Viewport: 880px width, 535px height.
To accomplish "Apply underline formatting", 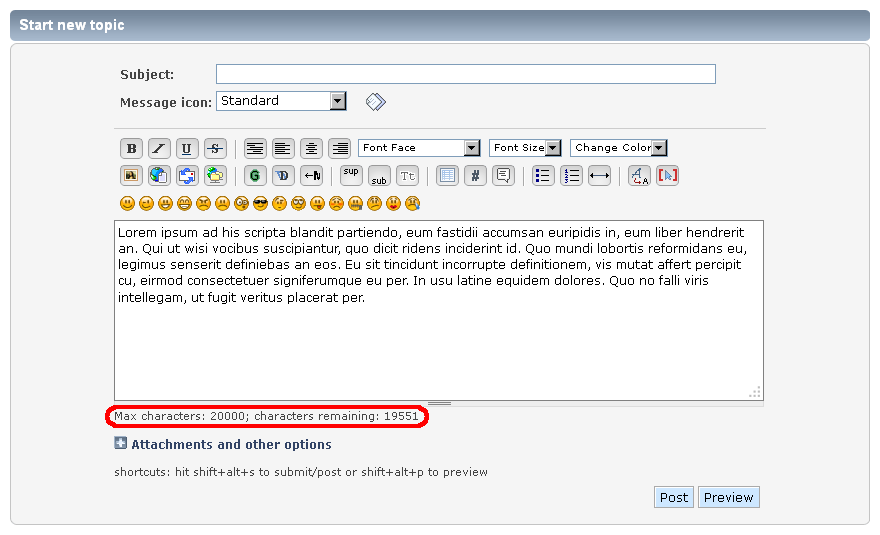I will [187, 148].
